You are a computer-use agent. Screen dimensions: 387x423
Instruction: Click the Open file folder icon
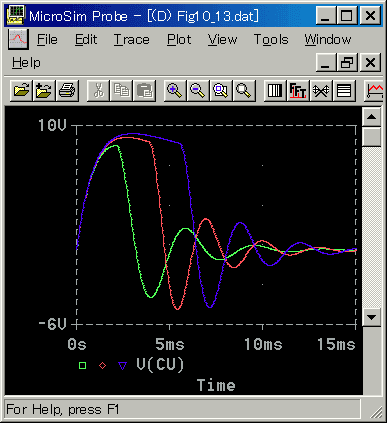(22, 90)
